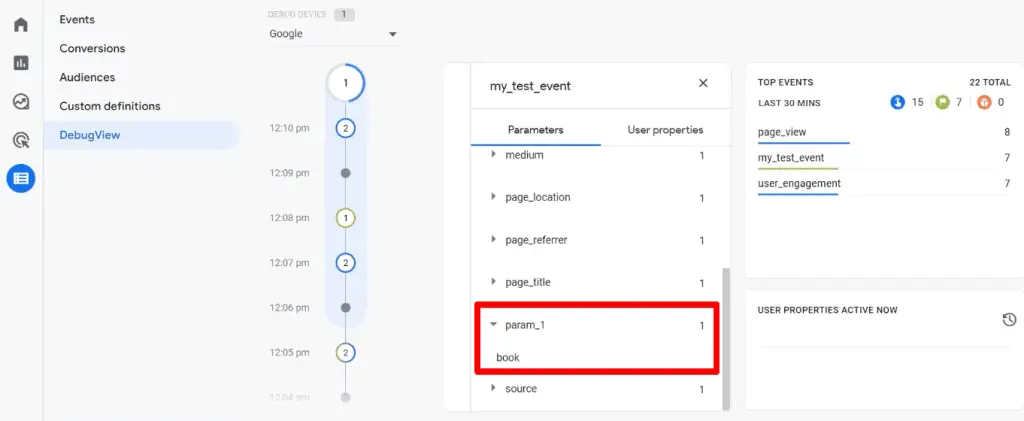Click the green conversions flag icon showing 7
This screenshot has width=1024, height=421.
pos(941,102)
